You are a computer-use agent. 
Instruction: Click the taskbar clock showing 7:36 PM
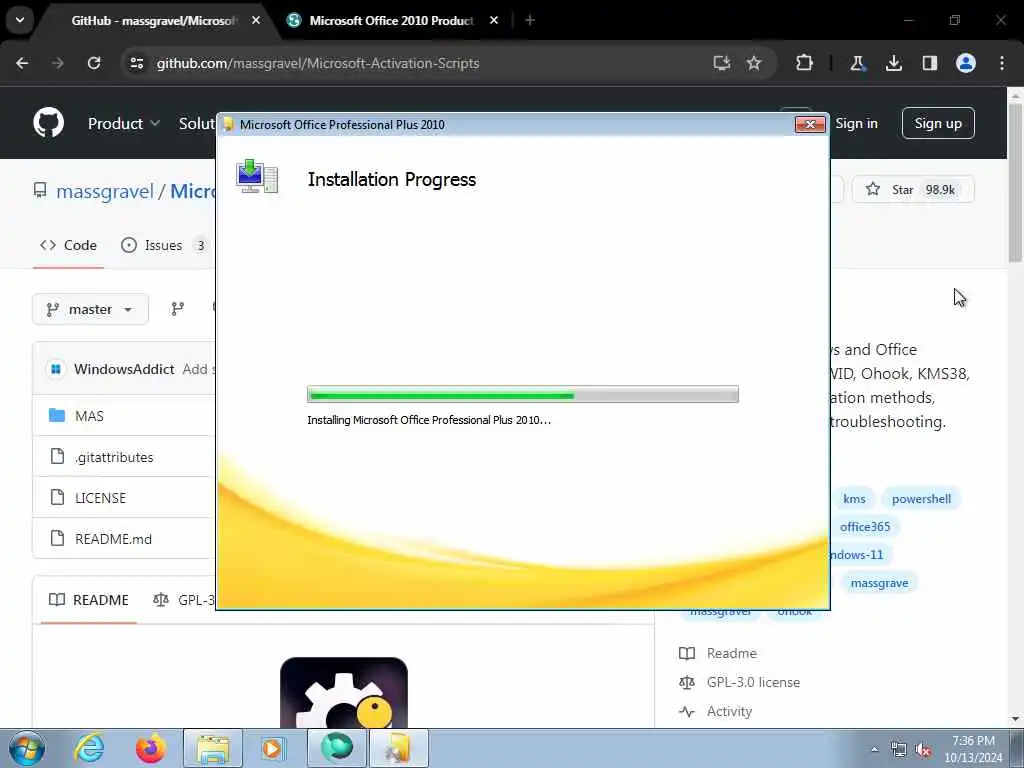click(x=973, y=749)
